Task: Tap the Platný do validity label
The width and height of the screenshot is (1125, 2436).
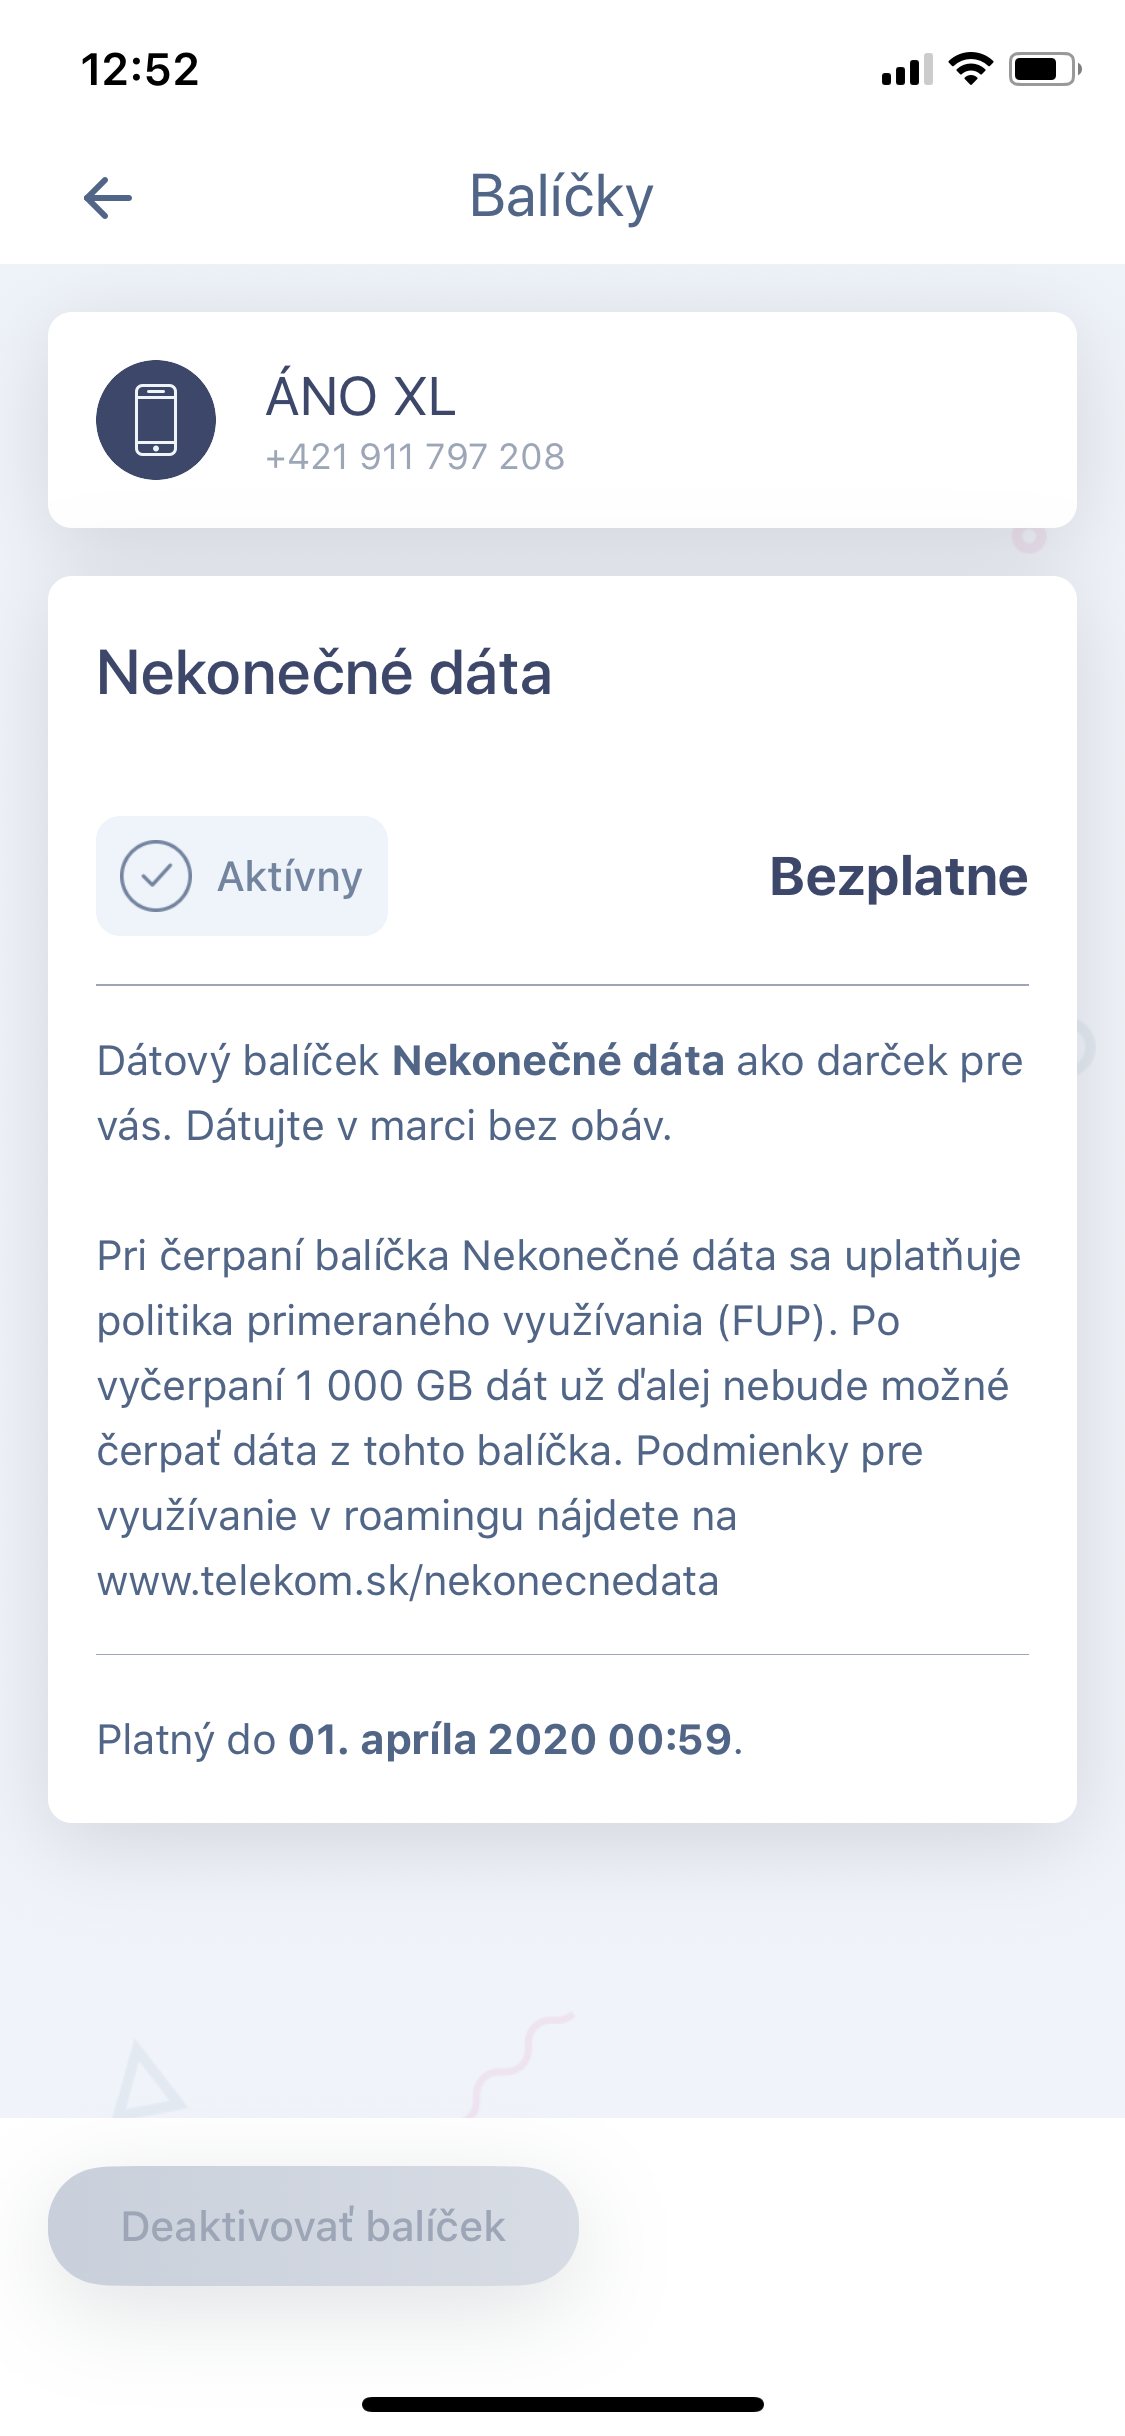Action: coord(186,1740)
